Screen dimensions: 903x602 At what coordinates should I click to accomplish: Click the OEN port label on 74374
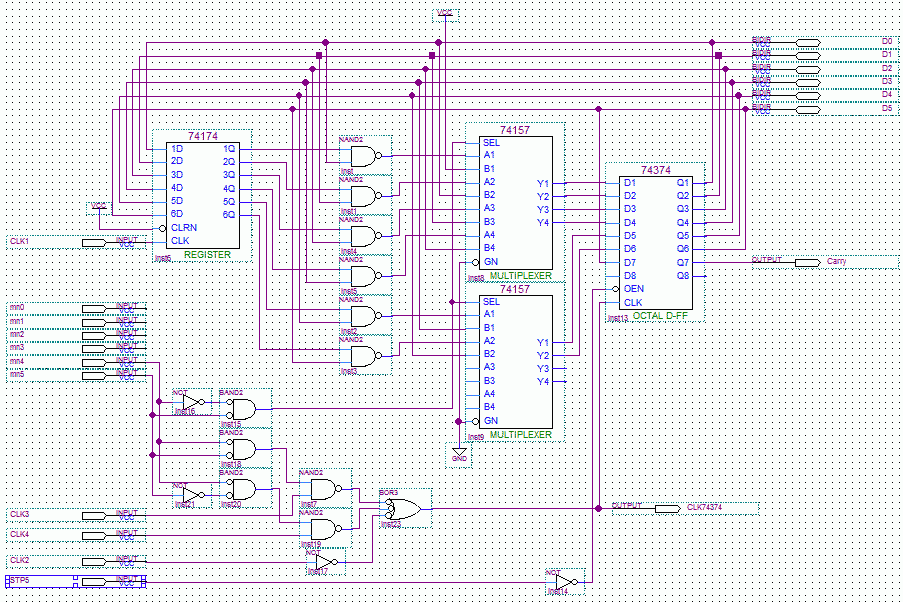[x=634, y=289]
